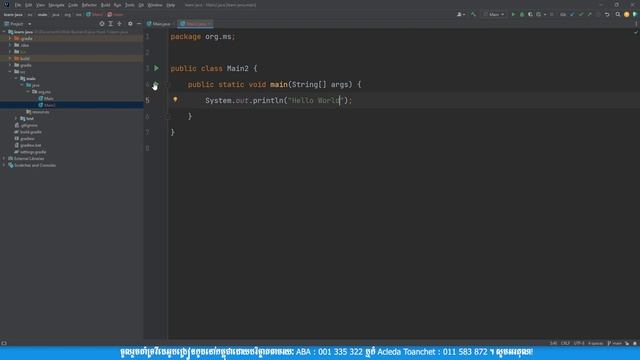Open the Navigate menu
The width and height of the screenshot is (640, 360).
pos(56,5)
